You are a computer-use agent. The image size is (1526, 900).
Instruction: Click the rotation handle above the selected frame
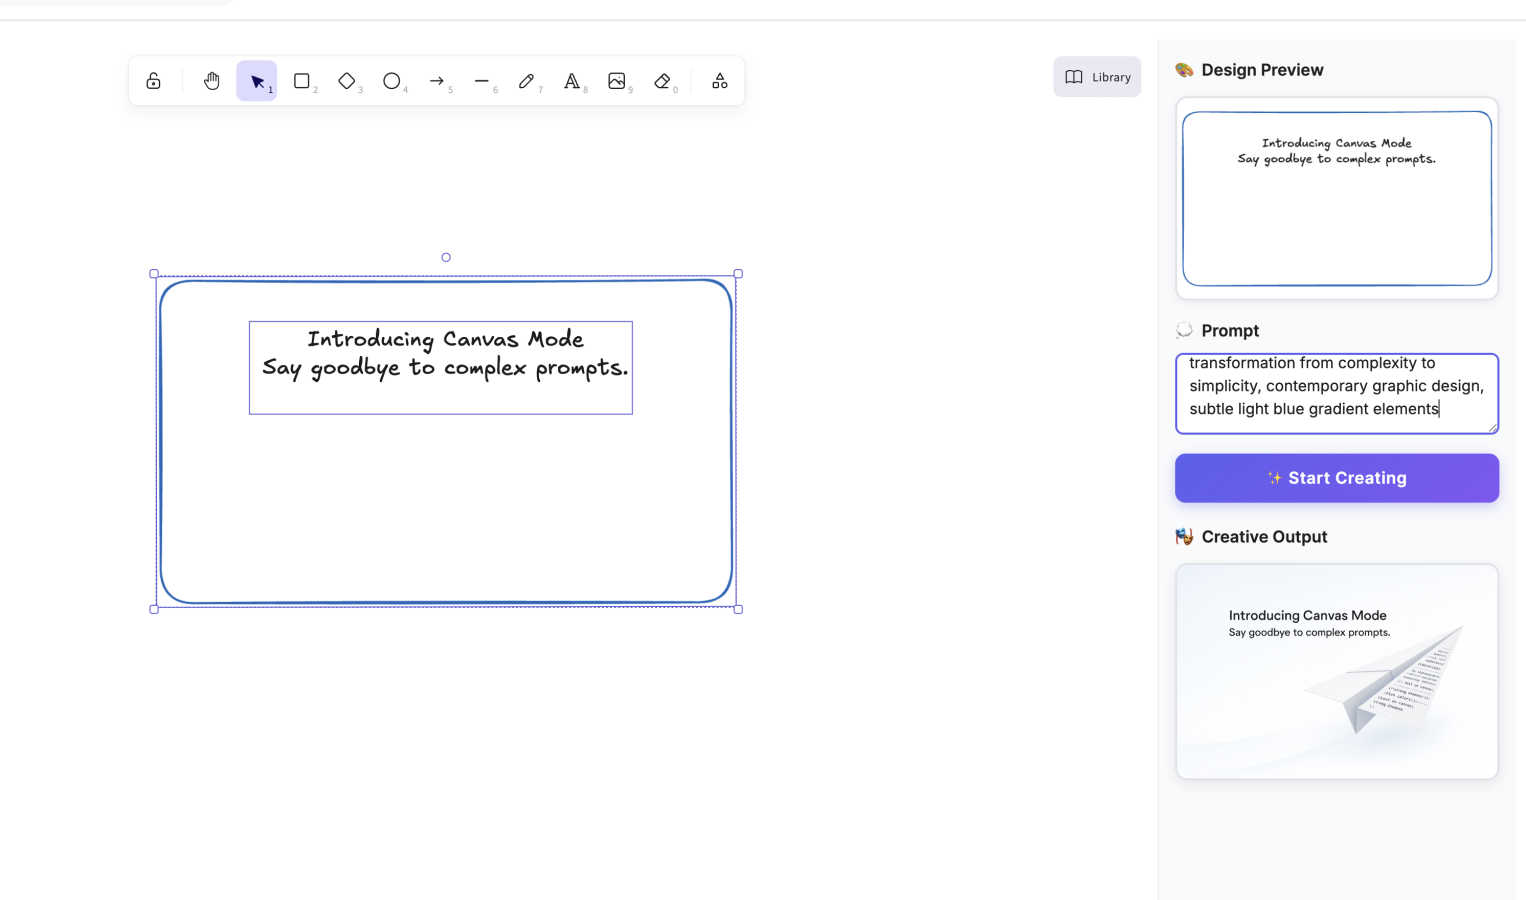[445, 257]
